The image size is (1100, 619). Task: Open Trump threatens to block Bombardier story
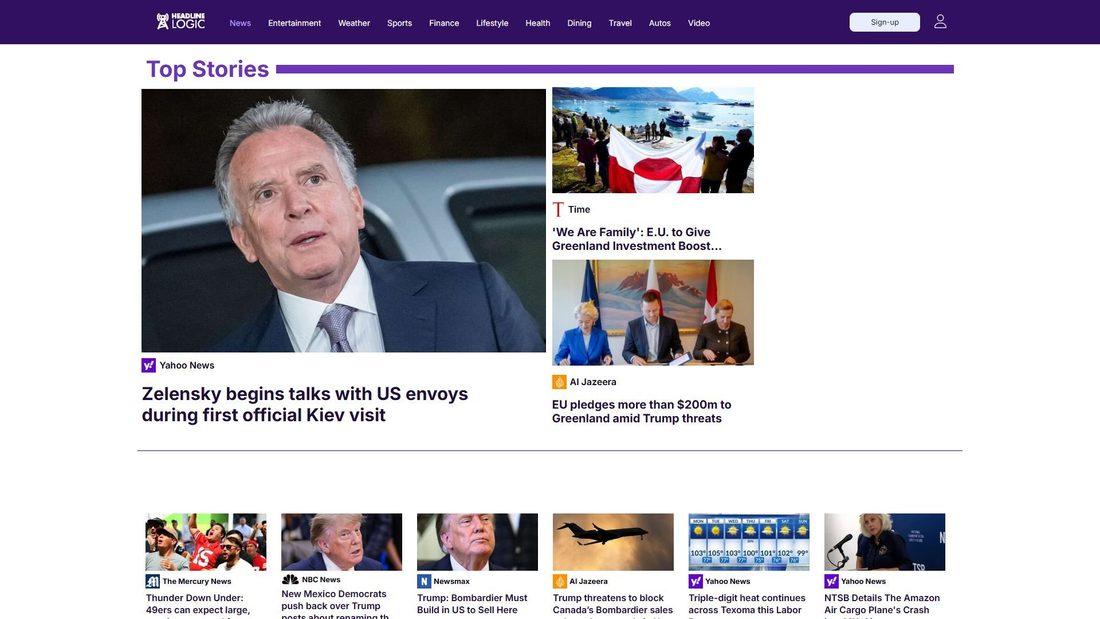point(613,605)
